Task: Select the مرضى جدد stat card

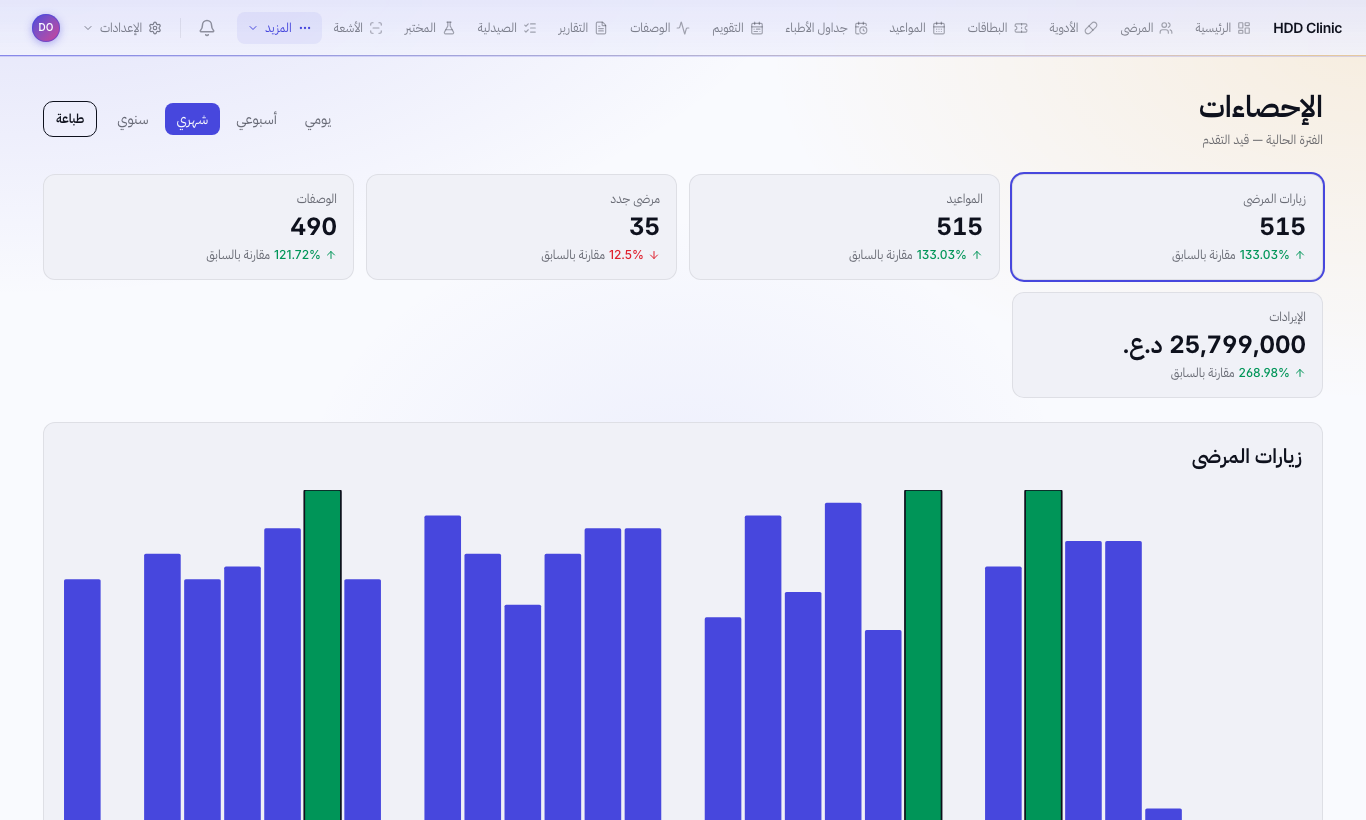Action: [x=521, y=227]
